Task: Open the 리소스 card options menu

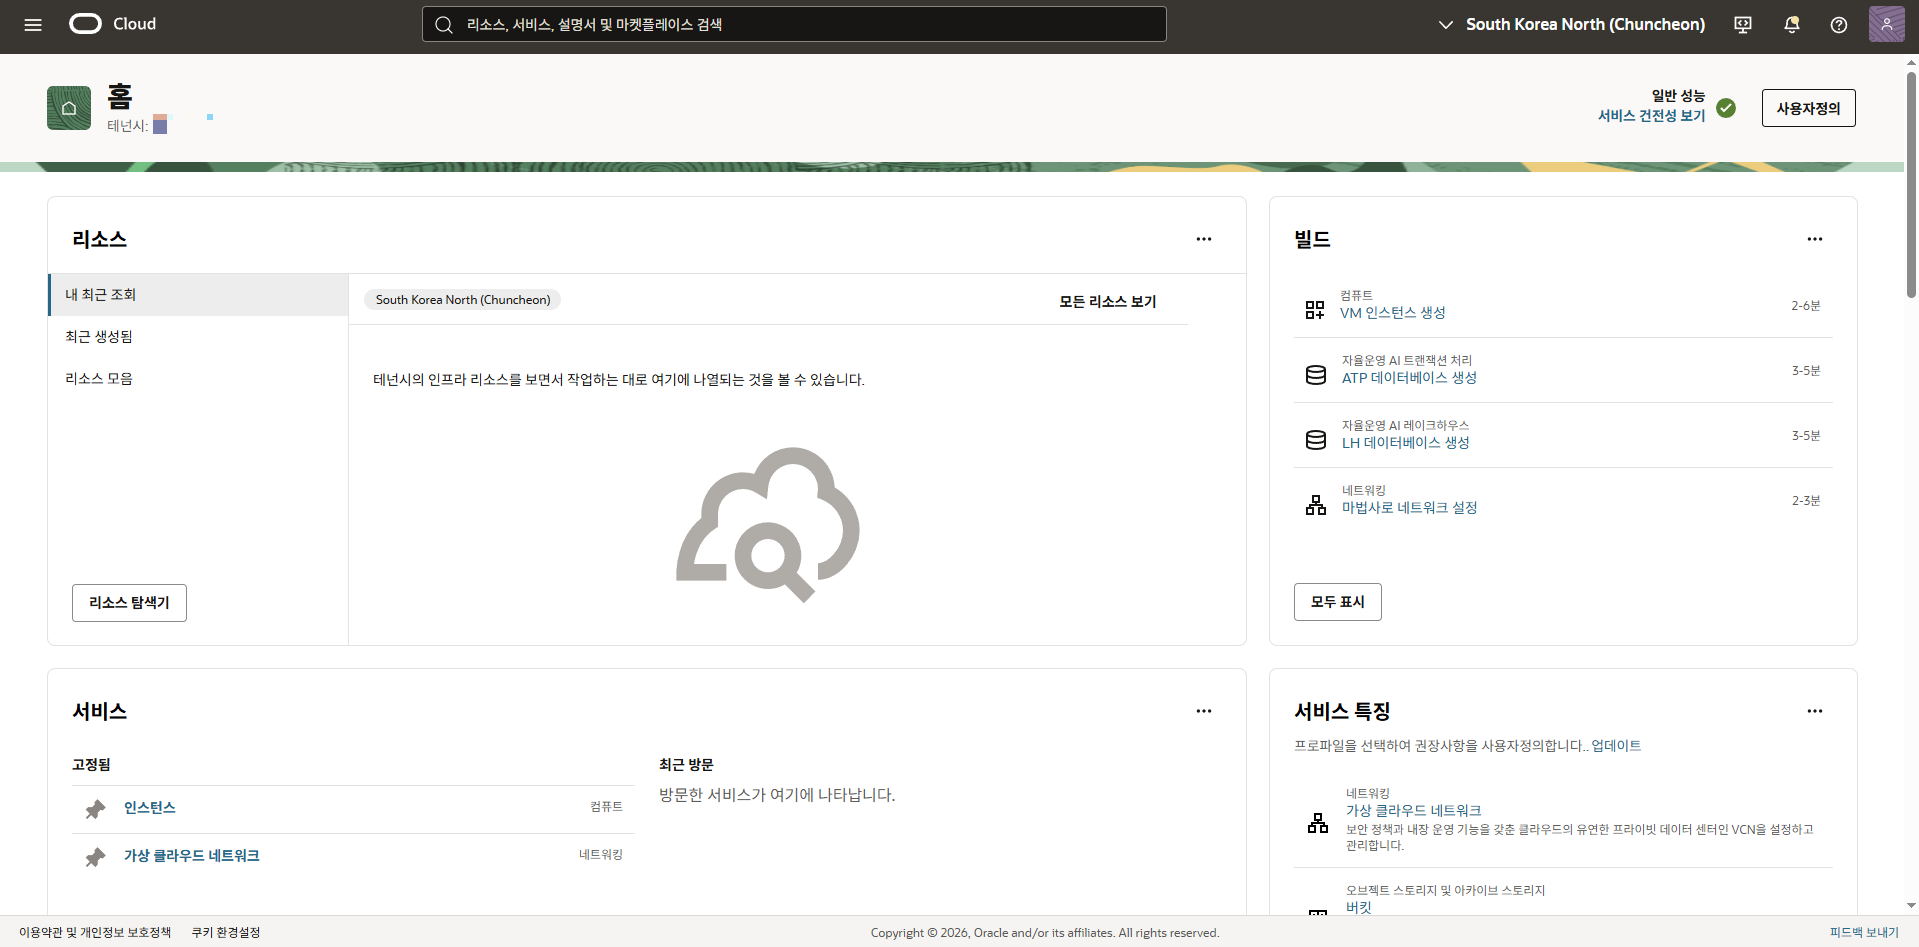Action: (1204, 239)
